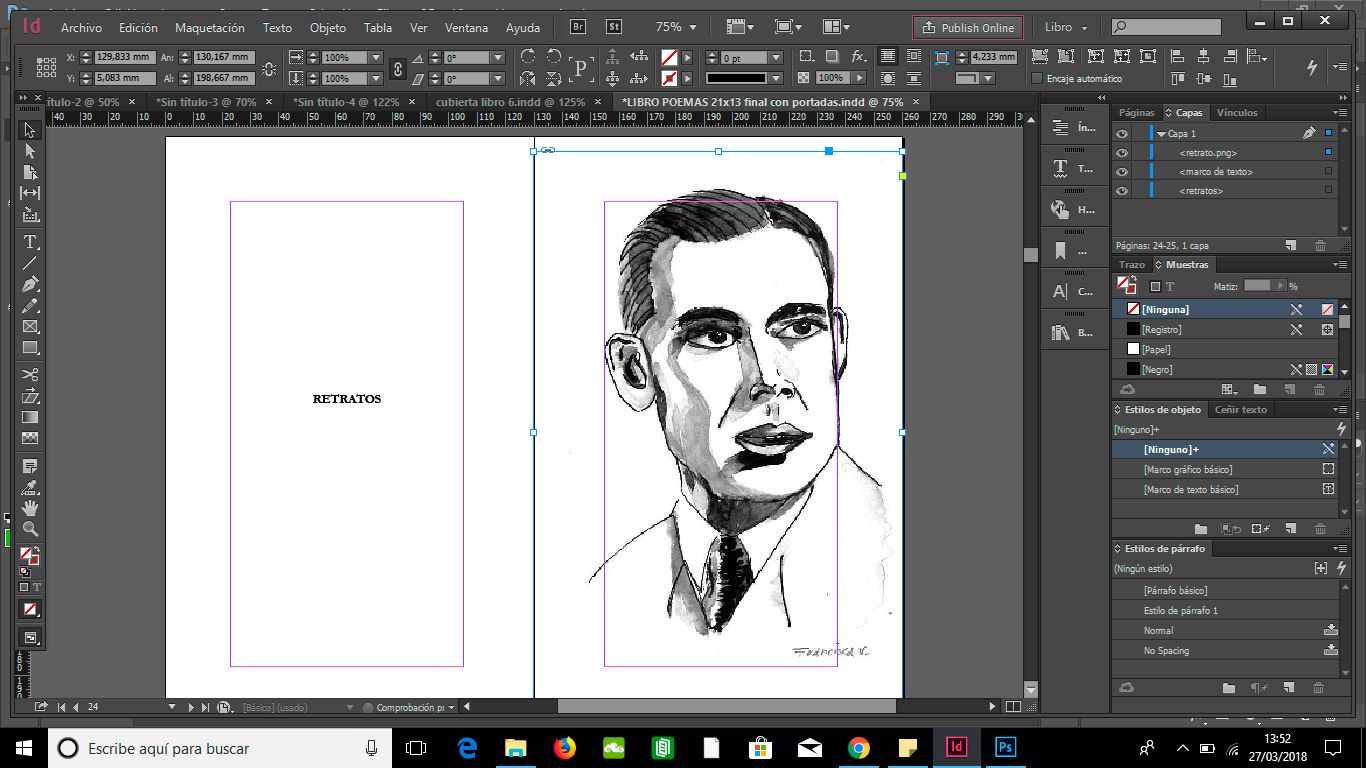Switch to cubierta libro 6.indd tab
The height and width of the screenshot is (768, 1366).
click(x=510, y=102)
